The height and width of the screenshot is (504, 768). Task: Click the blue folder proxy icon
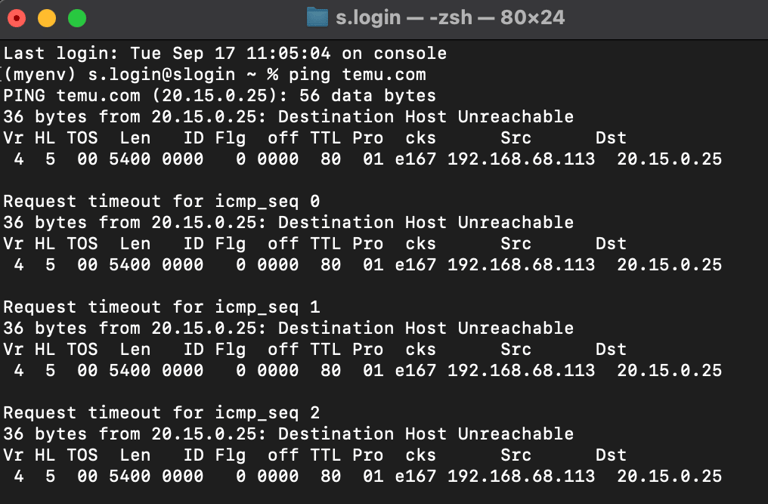coord(317,18)
